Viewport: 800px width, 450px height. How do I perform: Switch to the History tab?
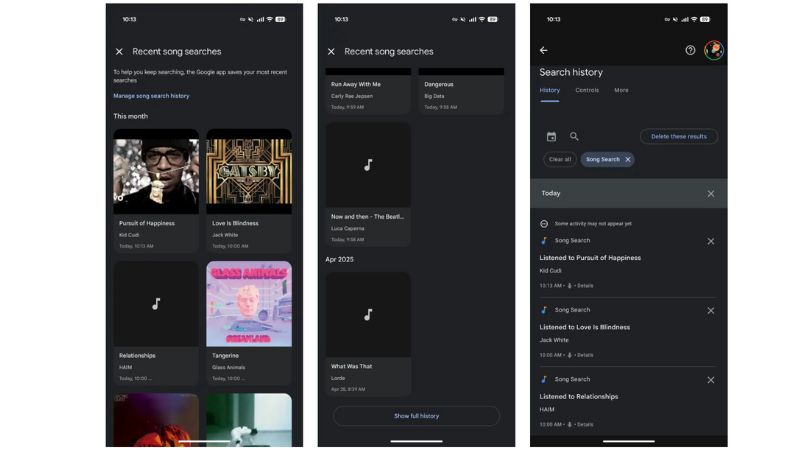(549, 90)
